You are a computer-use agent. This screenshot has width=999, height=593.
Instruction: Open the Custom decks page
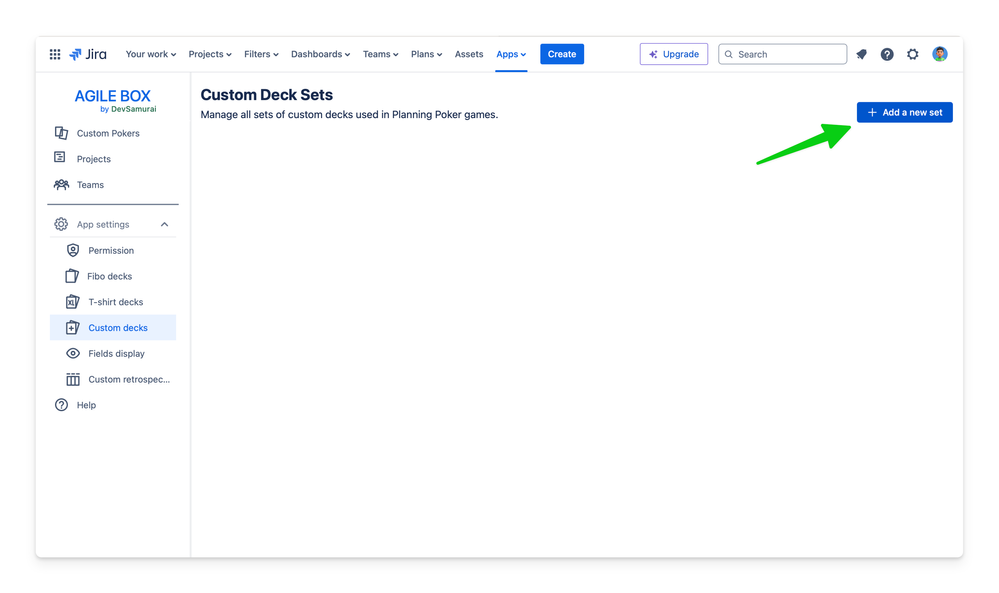tap(113, 327)
